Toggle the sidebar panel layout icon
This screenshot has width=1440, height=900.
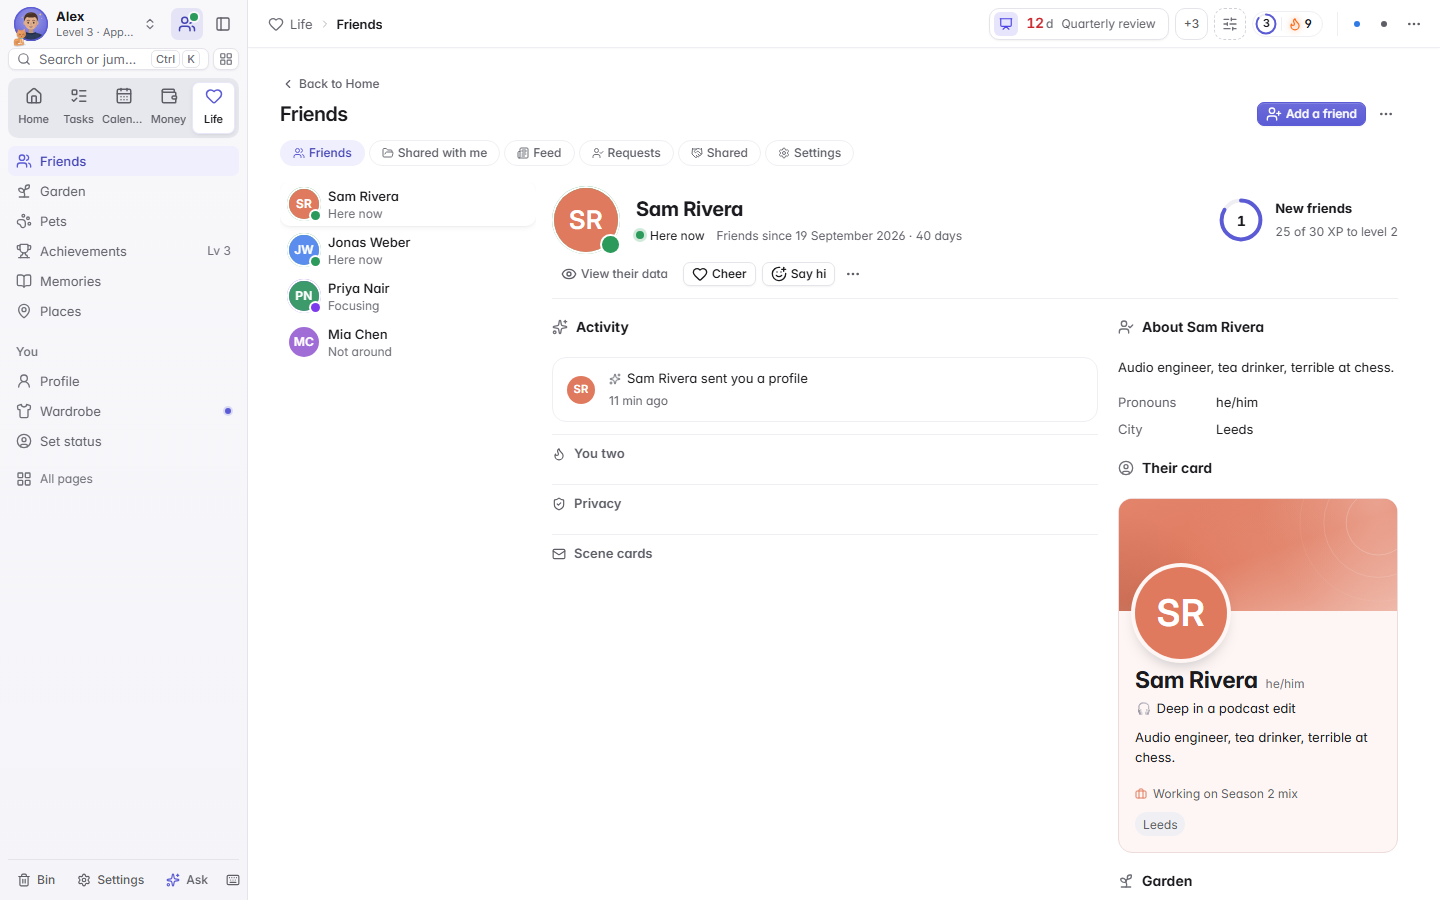223,24
